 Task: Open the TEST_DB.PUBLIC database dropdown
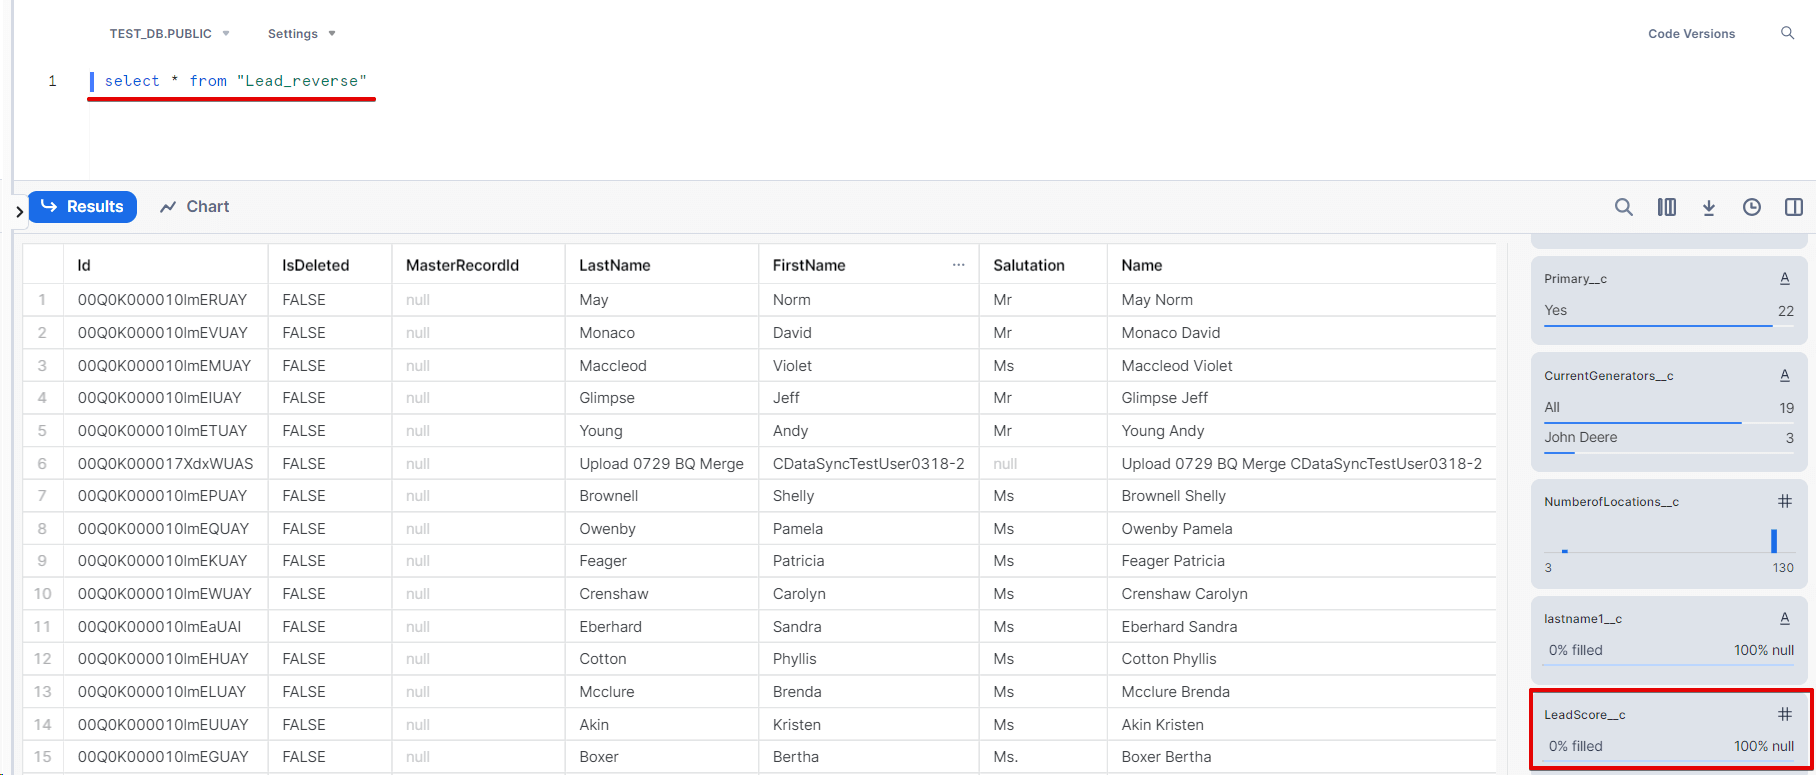click(x=169, y=34)
